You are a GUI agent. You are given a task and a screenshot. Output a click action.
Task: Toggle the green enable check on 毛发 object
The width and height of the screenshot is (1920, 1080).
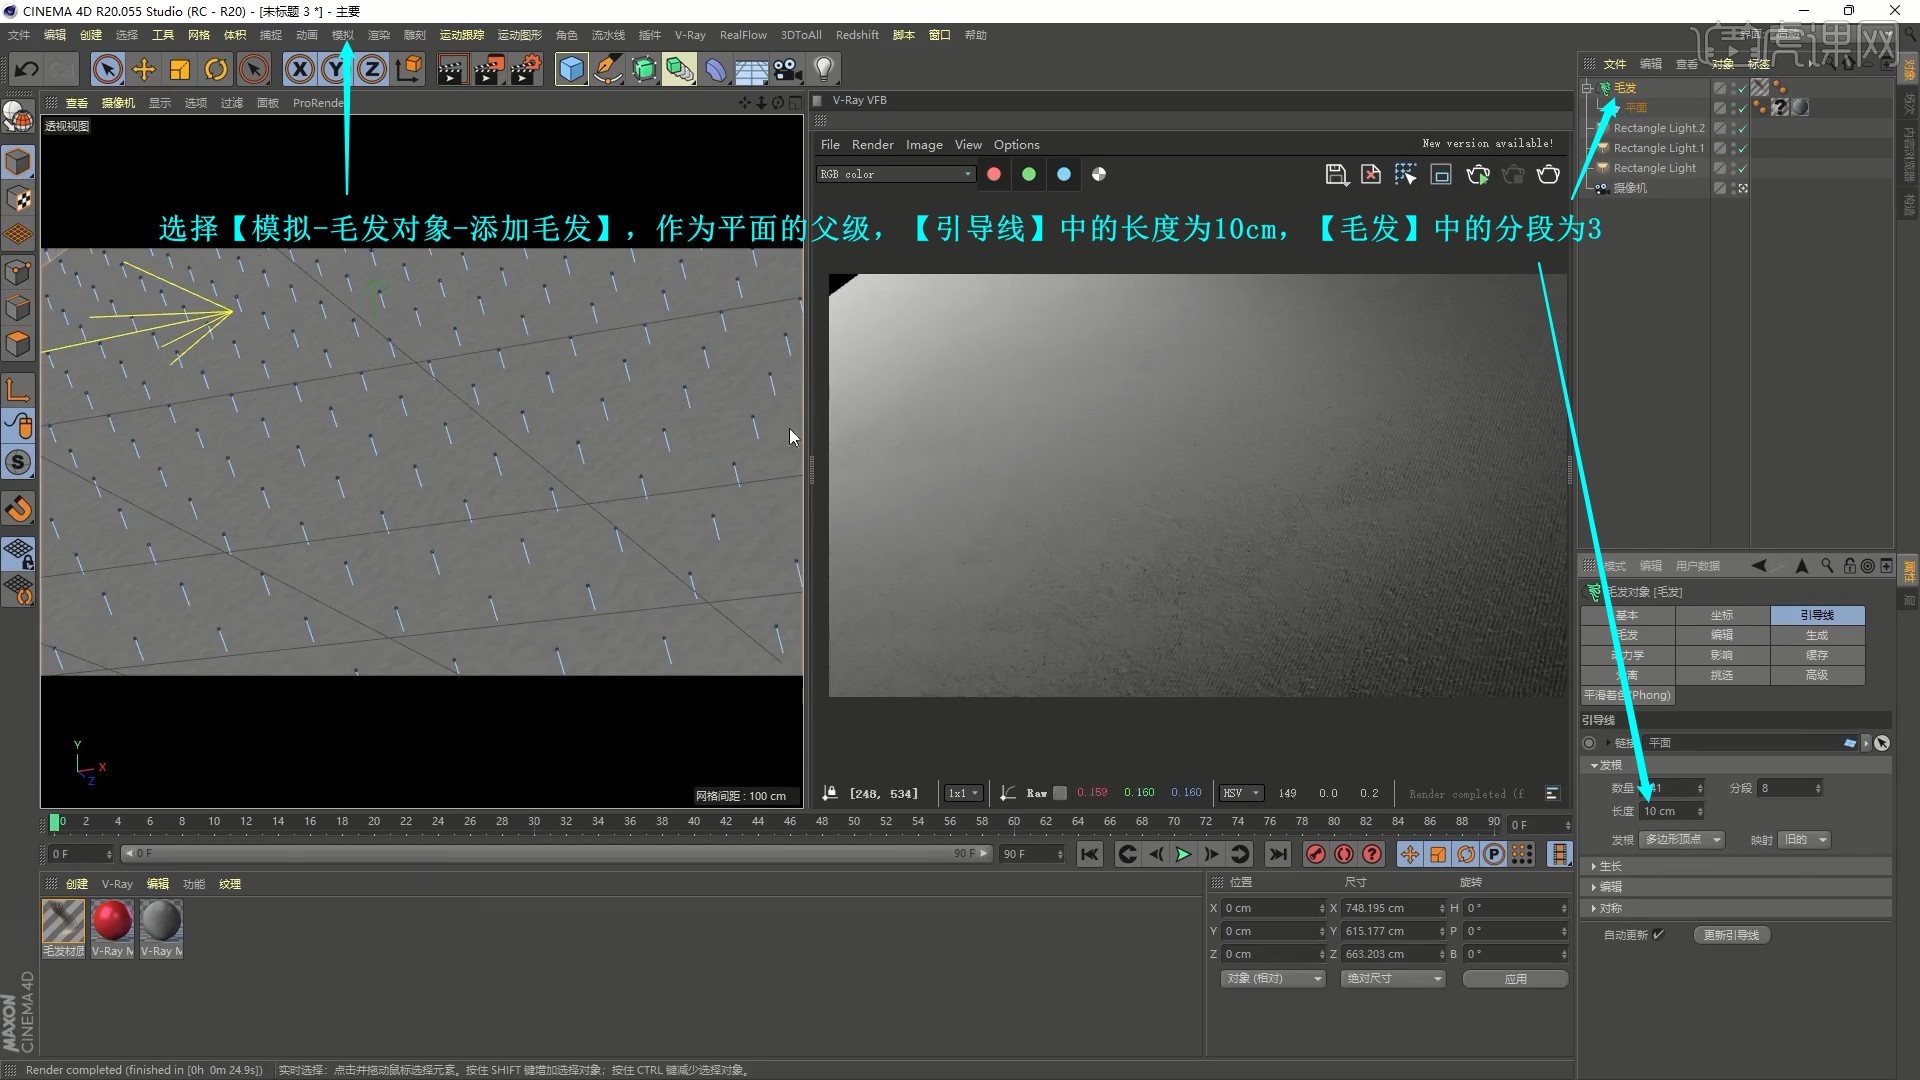1742,87
